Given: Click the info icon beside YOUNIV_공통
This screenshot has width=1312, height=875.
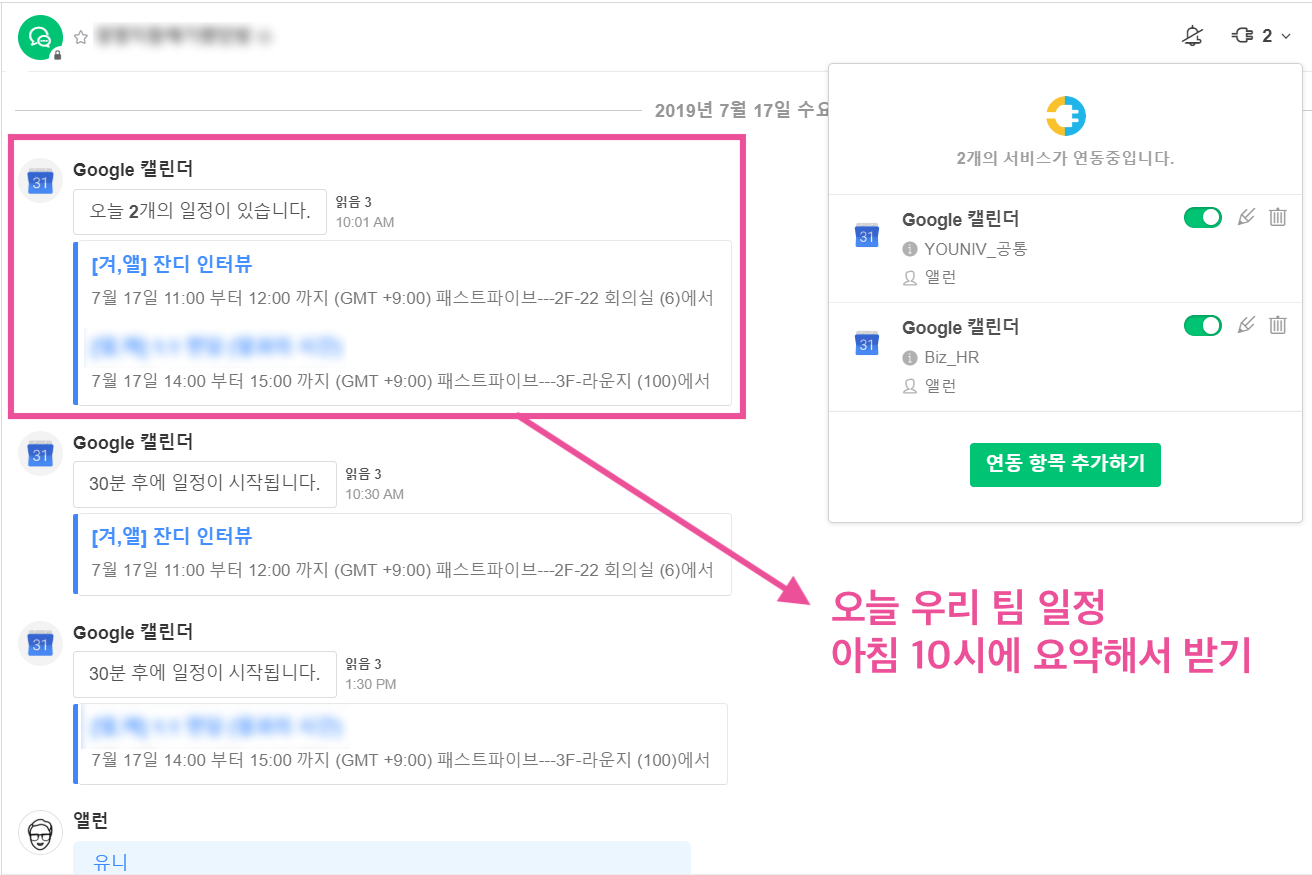Looking at the screenshot, I should tap(909, 249).
